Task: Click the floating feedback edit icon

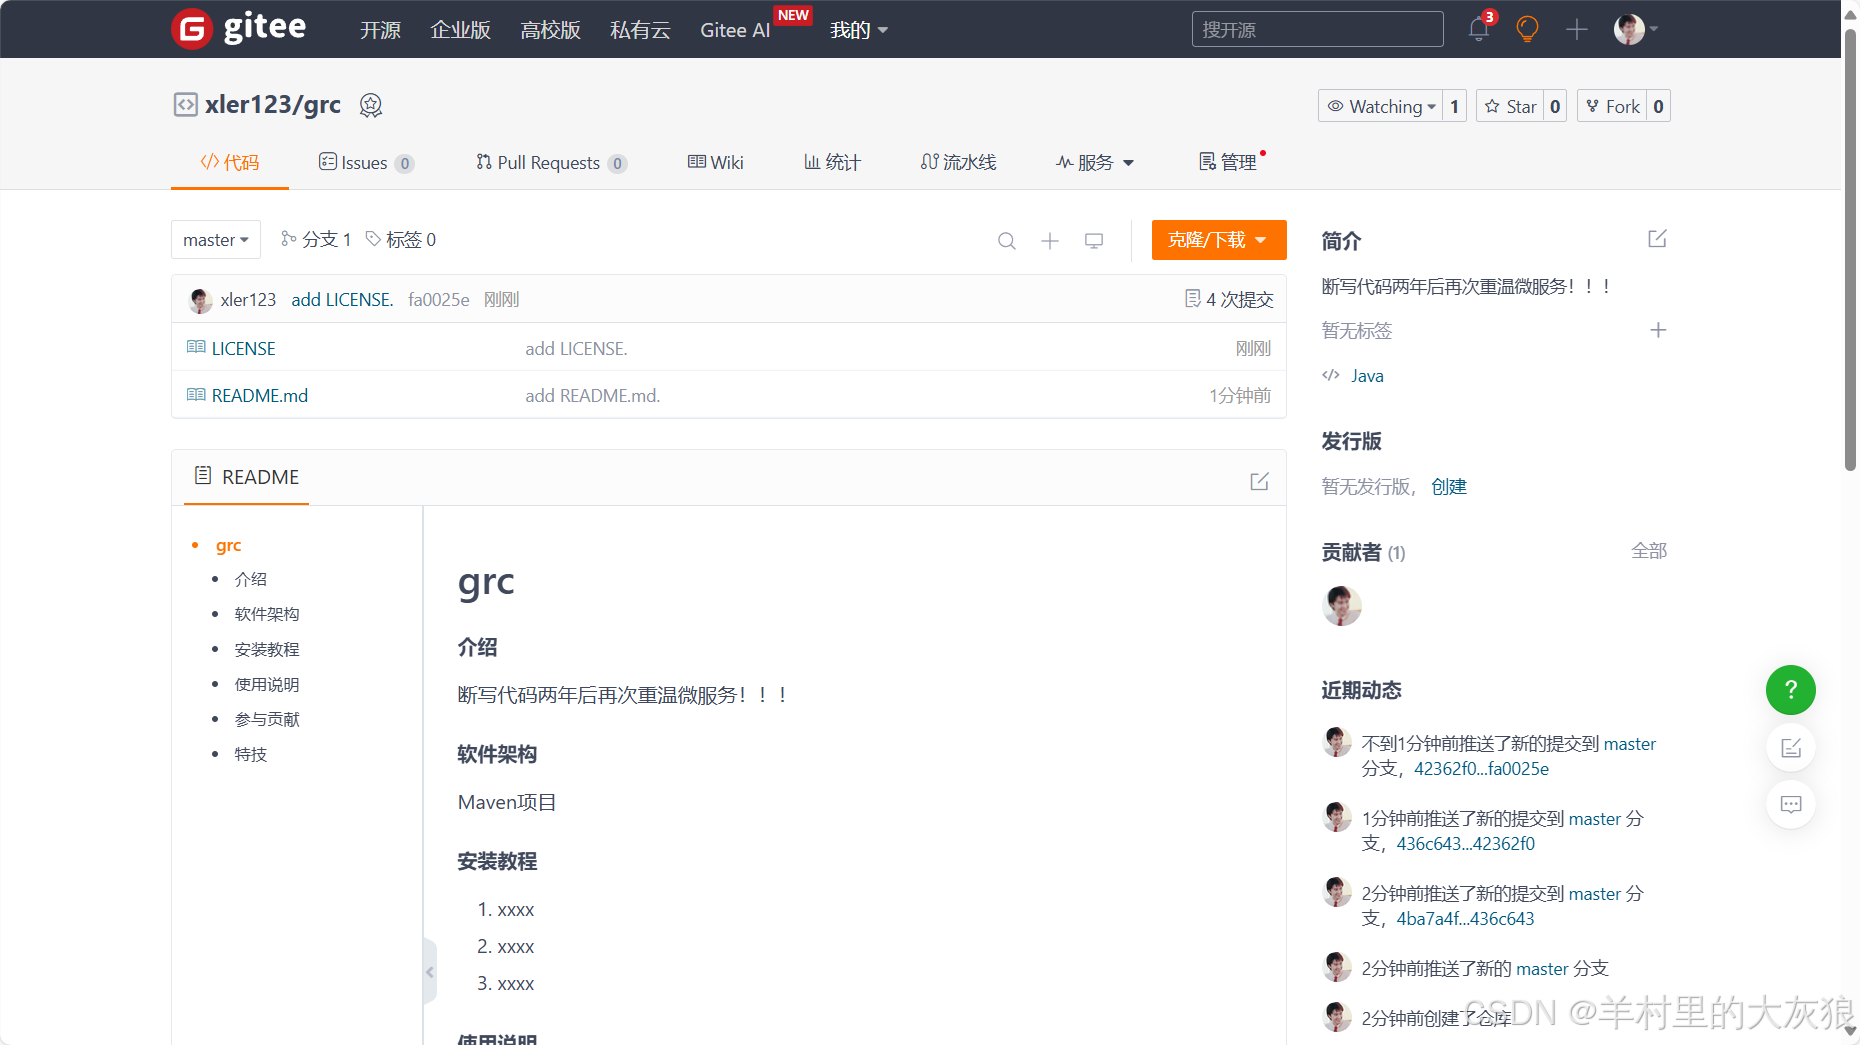Action: 1791,748
